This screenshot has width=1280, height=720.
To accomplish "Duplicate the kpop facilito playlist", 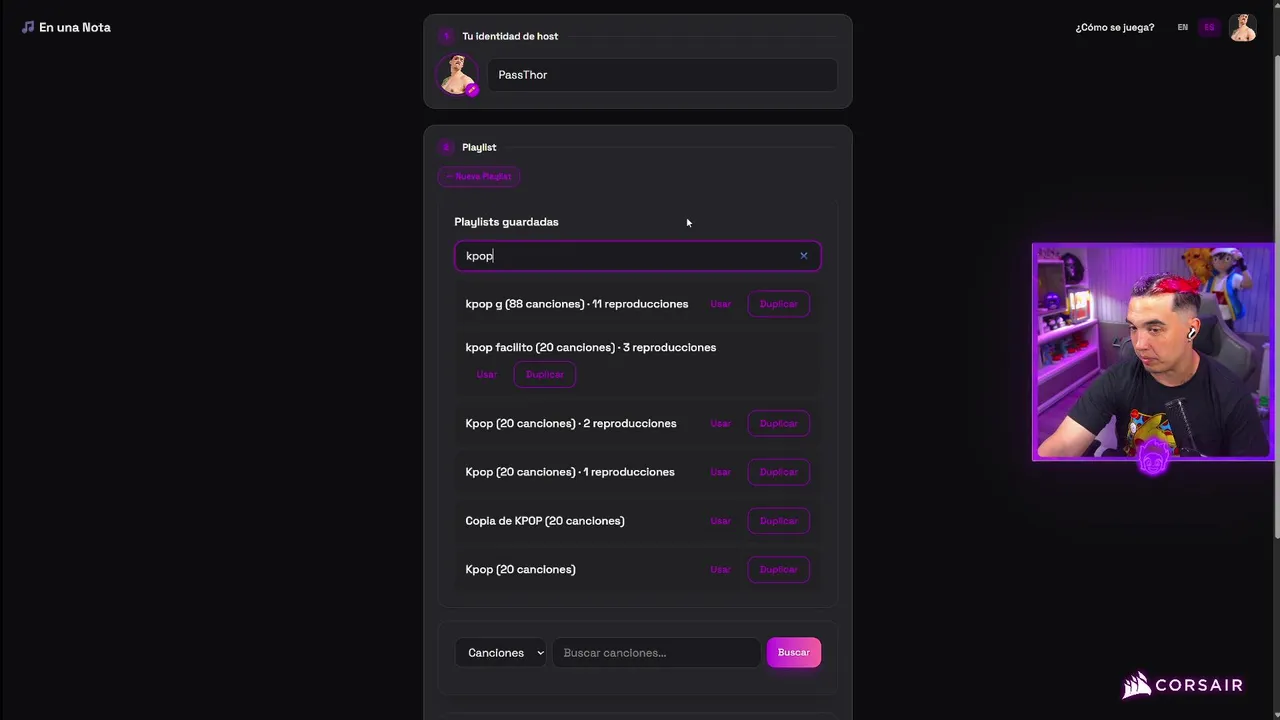I will point(545,374).
